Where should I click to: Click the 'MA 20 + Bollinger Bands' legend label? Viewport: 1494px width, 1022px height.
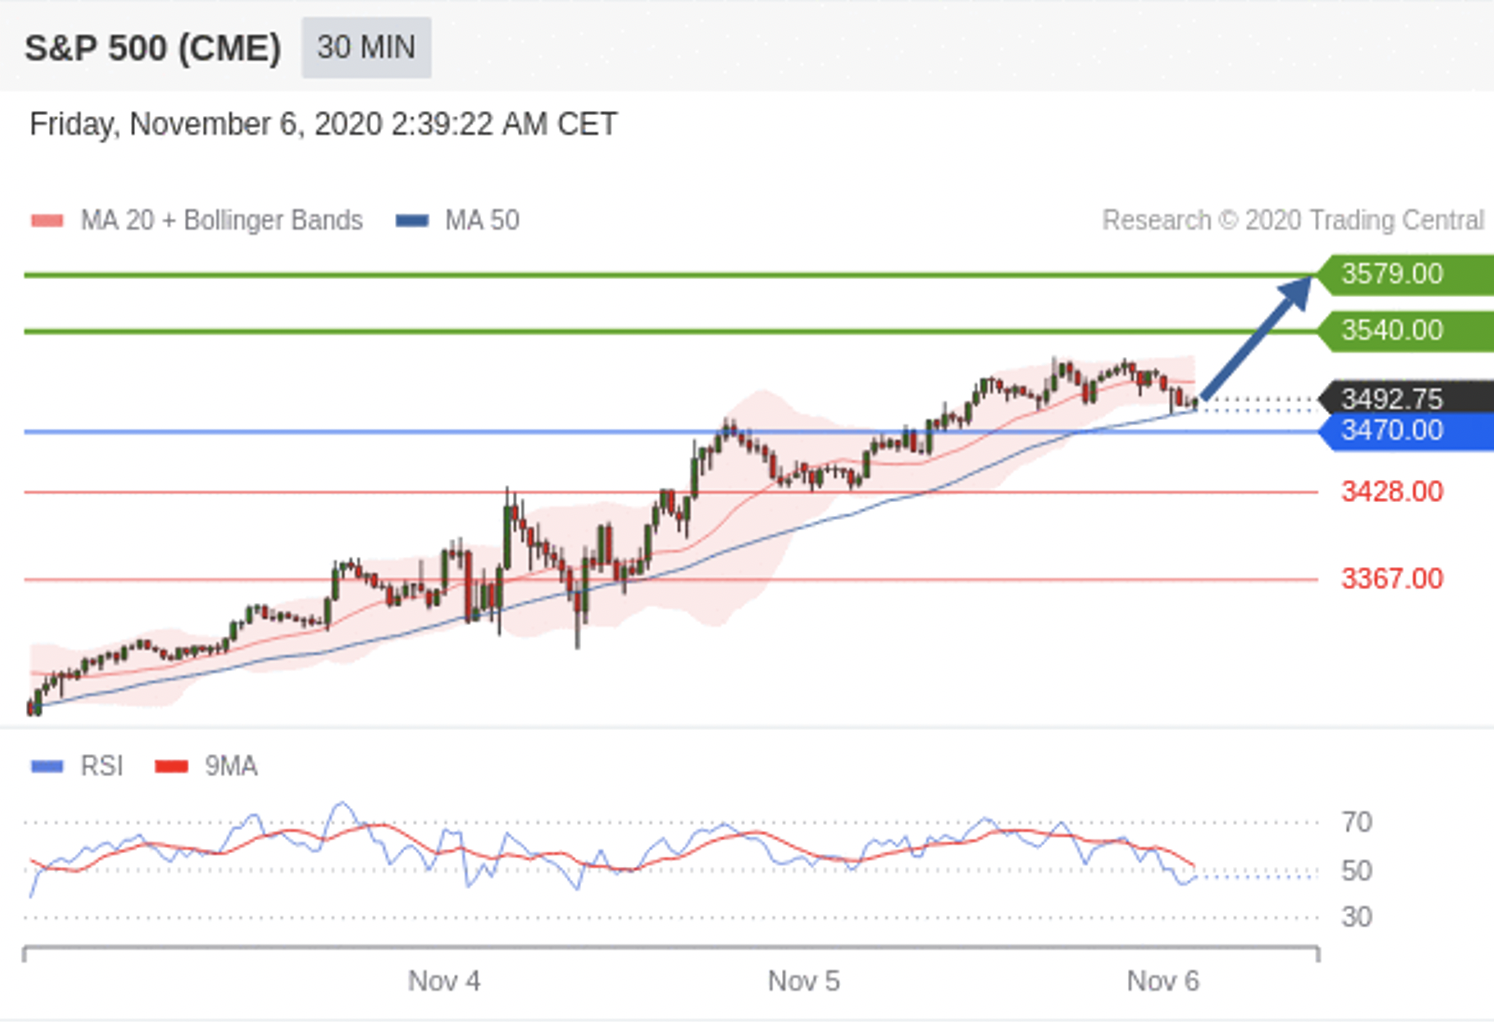222,220
